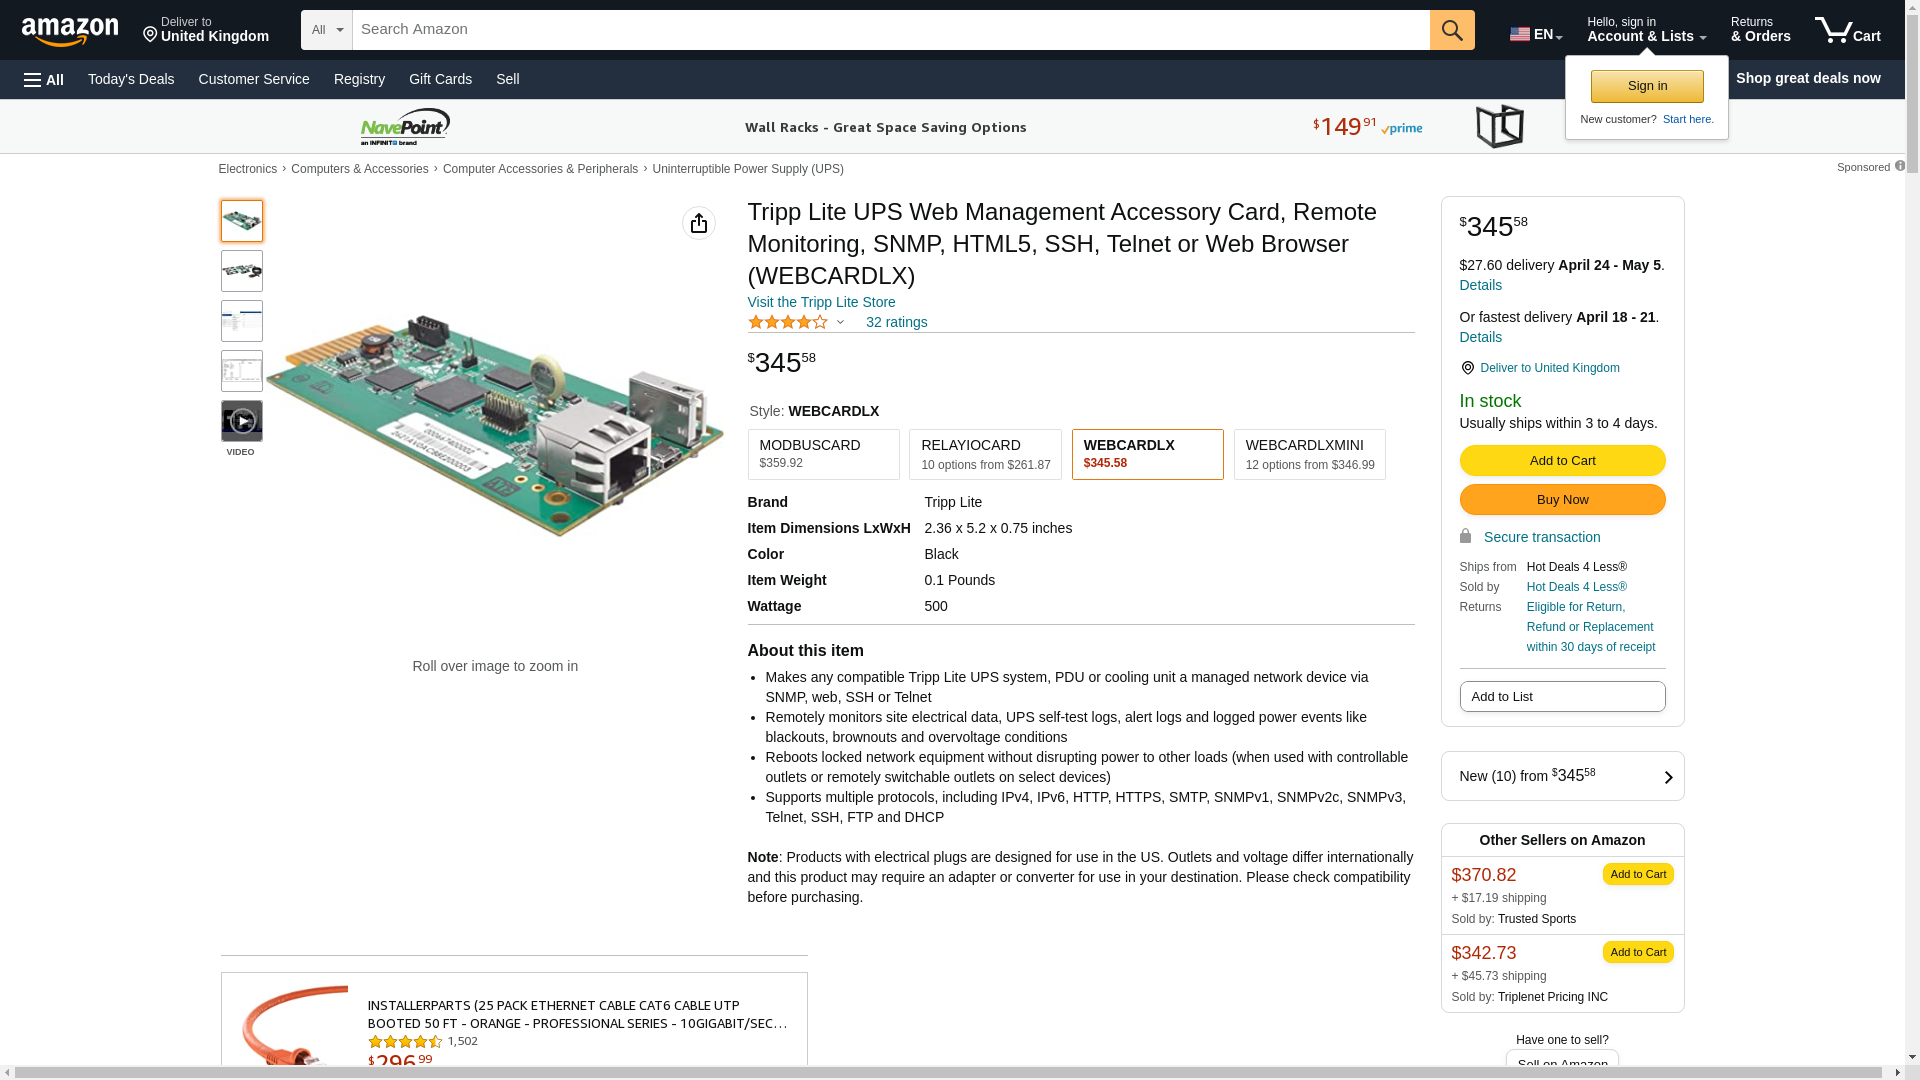Open Today's Deals in the navigation bar
The width and height of the screenshot is (1920, 1080).
tap(131, 79)
